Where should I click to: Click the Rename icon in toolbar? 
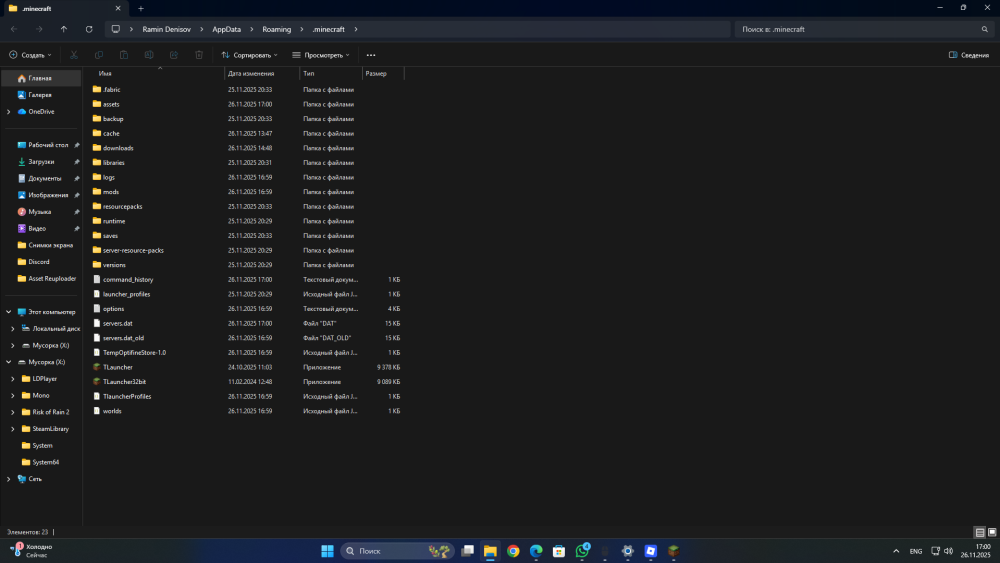(x=149, y=55)
